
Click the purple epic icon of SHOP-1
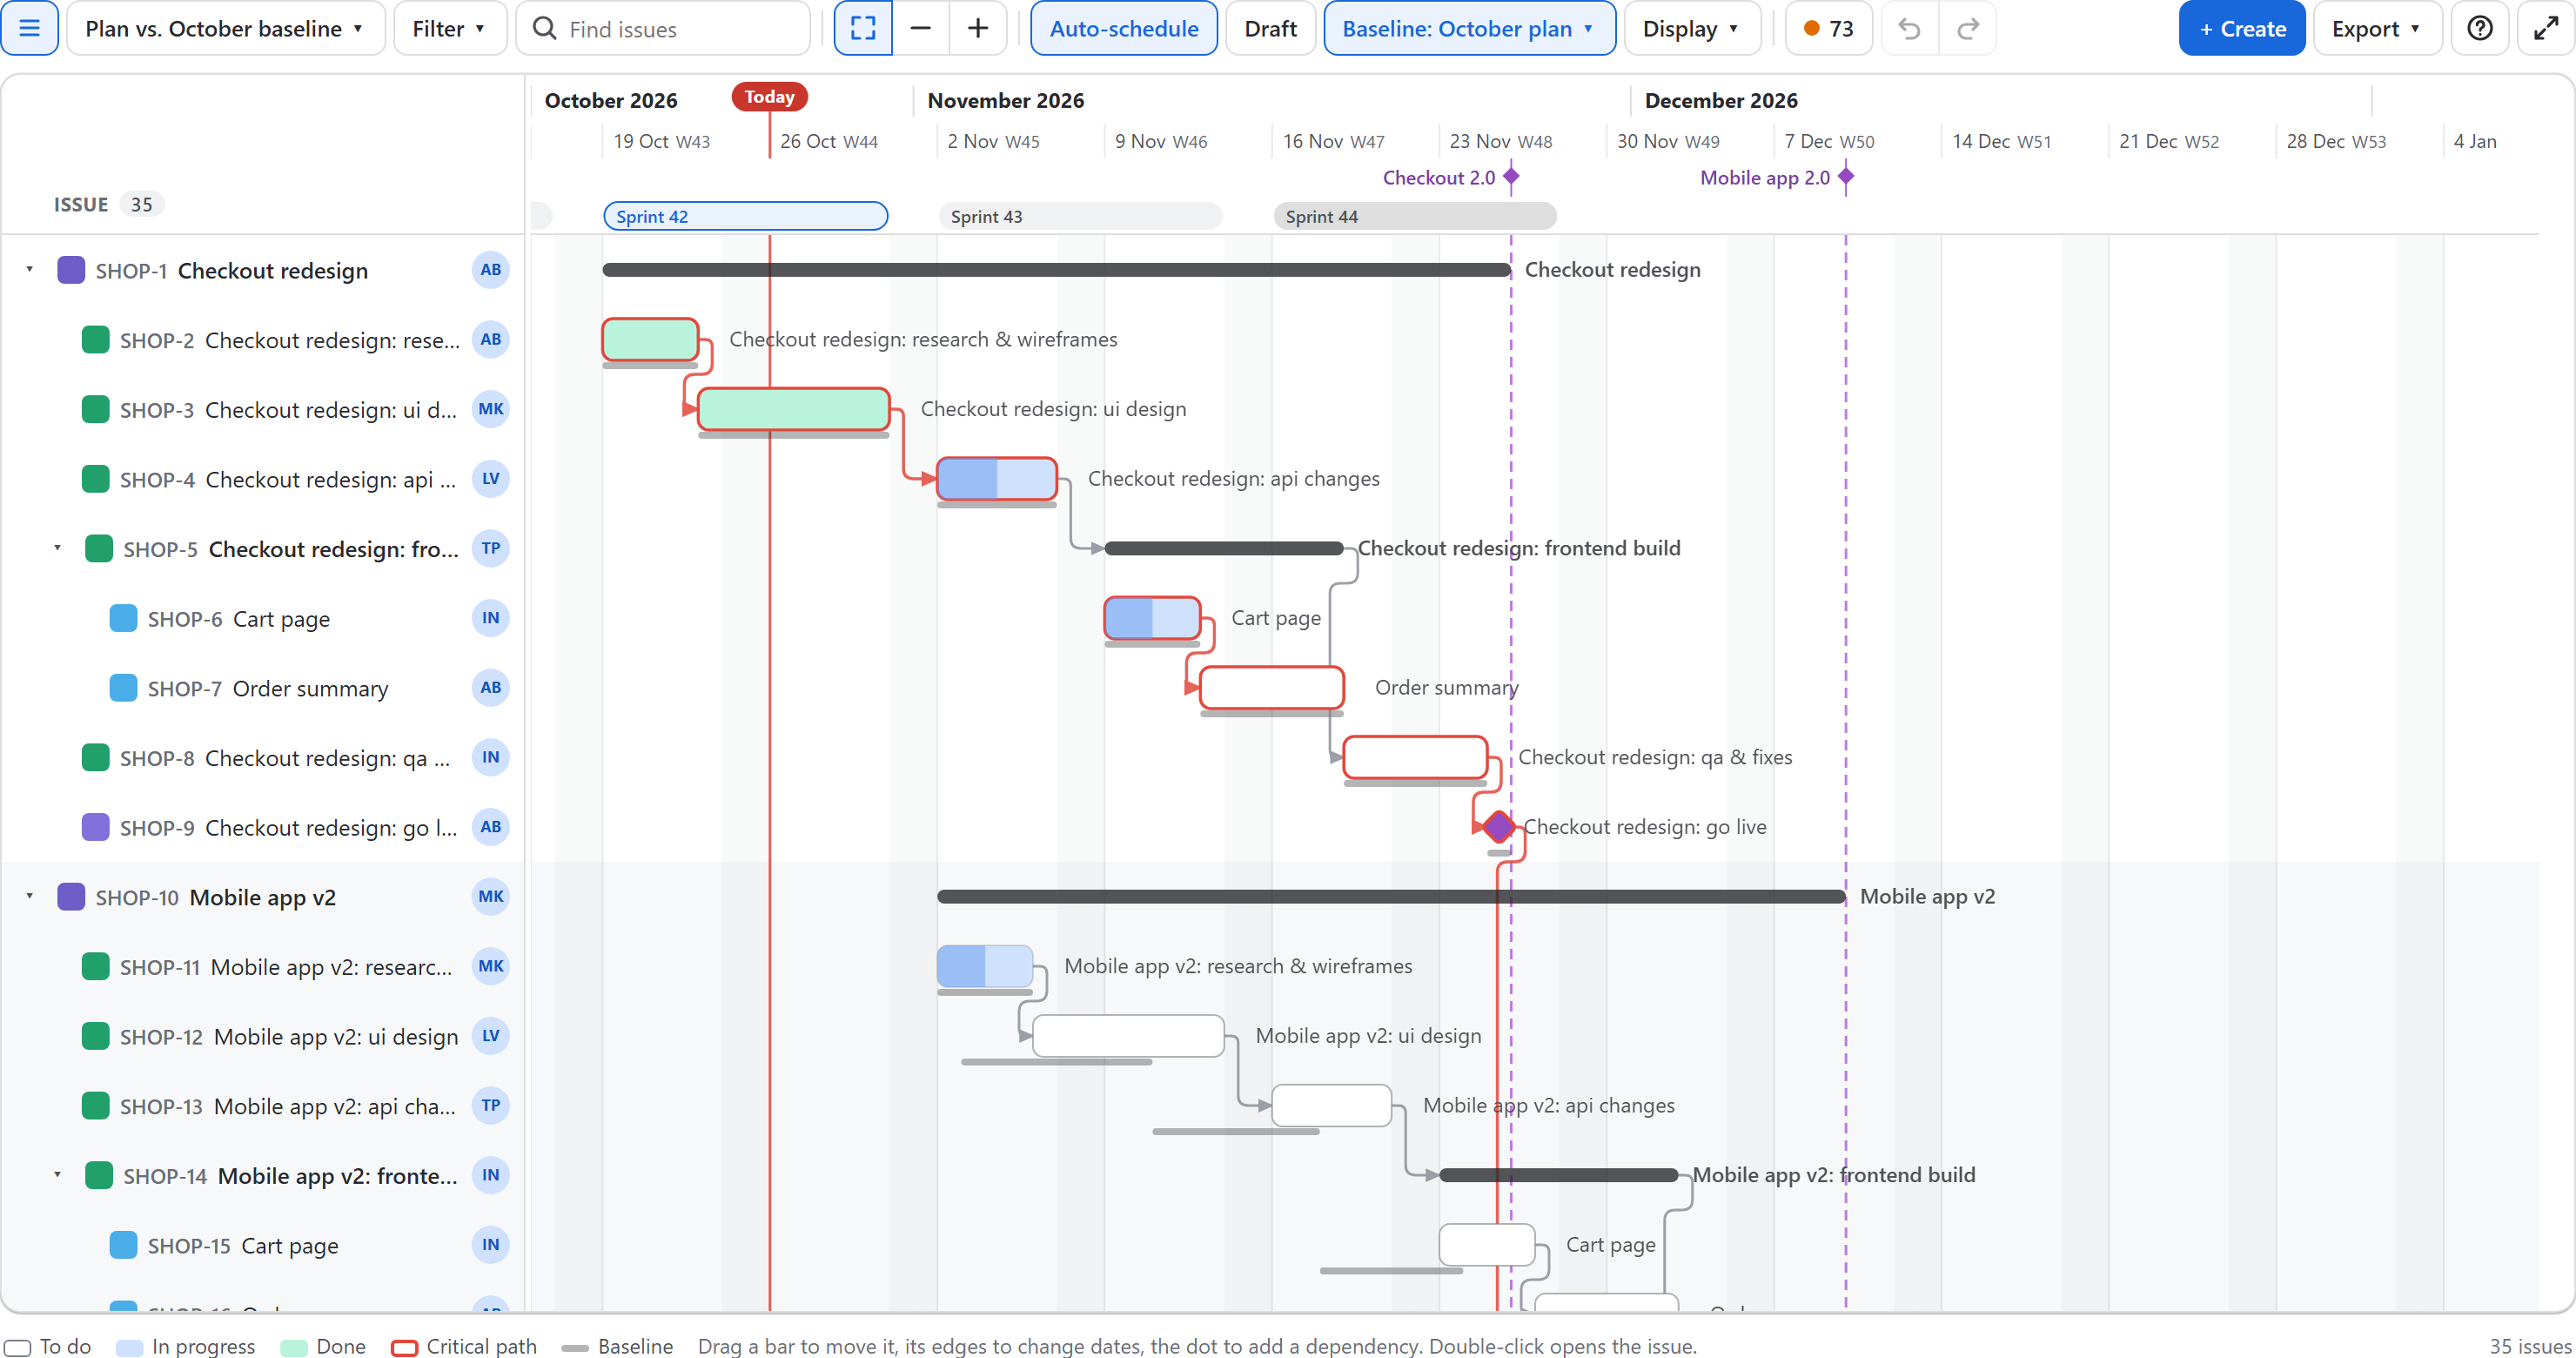click(x=71, y=270)
